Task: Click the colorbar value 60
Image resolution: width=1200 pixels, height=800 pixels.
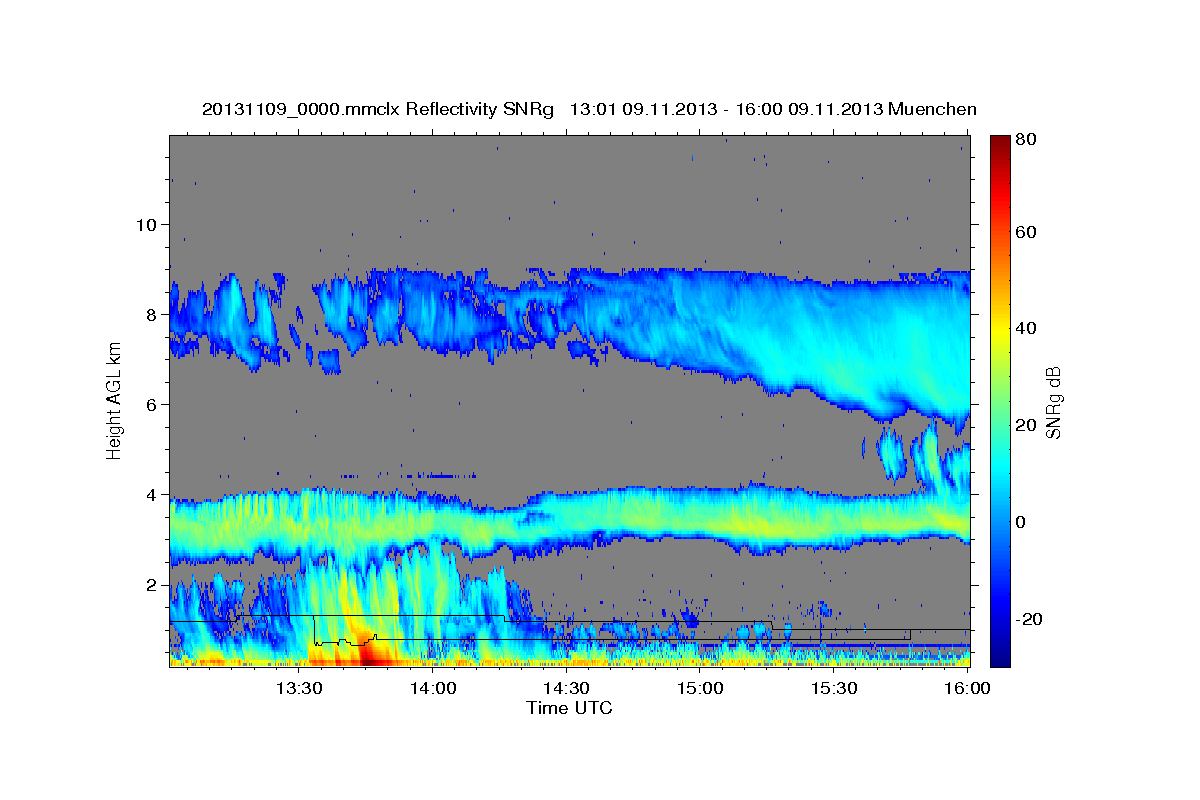Action: click(1026, 232)
